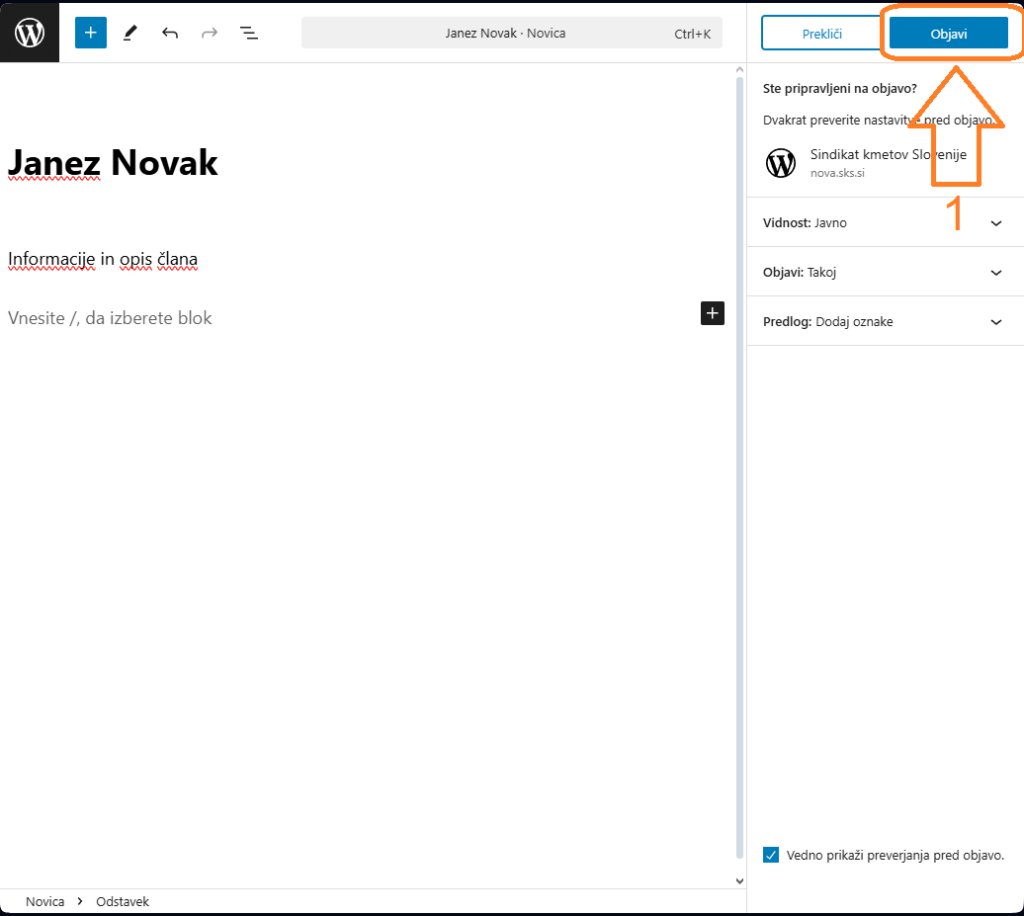Open the block inserter plus button
Viewport: 1024px width, 916px height.
[90, 33]
